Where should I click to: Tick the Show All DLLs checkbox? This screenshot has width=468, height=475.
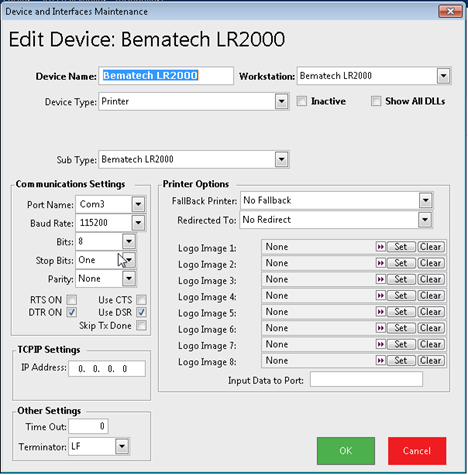(x=376, y=101)
